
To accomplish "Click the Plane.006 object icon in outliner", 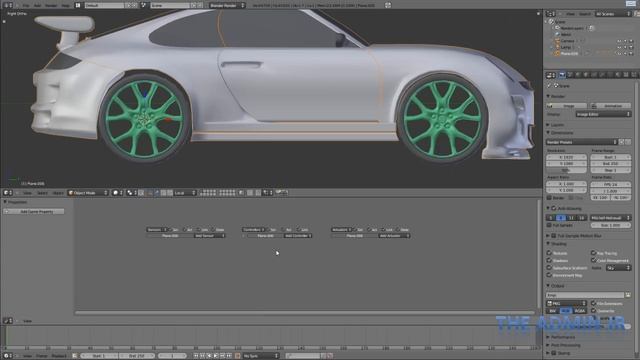I will tap(557, 53).
